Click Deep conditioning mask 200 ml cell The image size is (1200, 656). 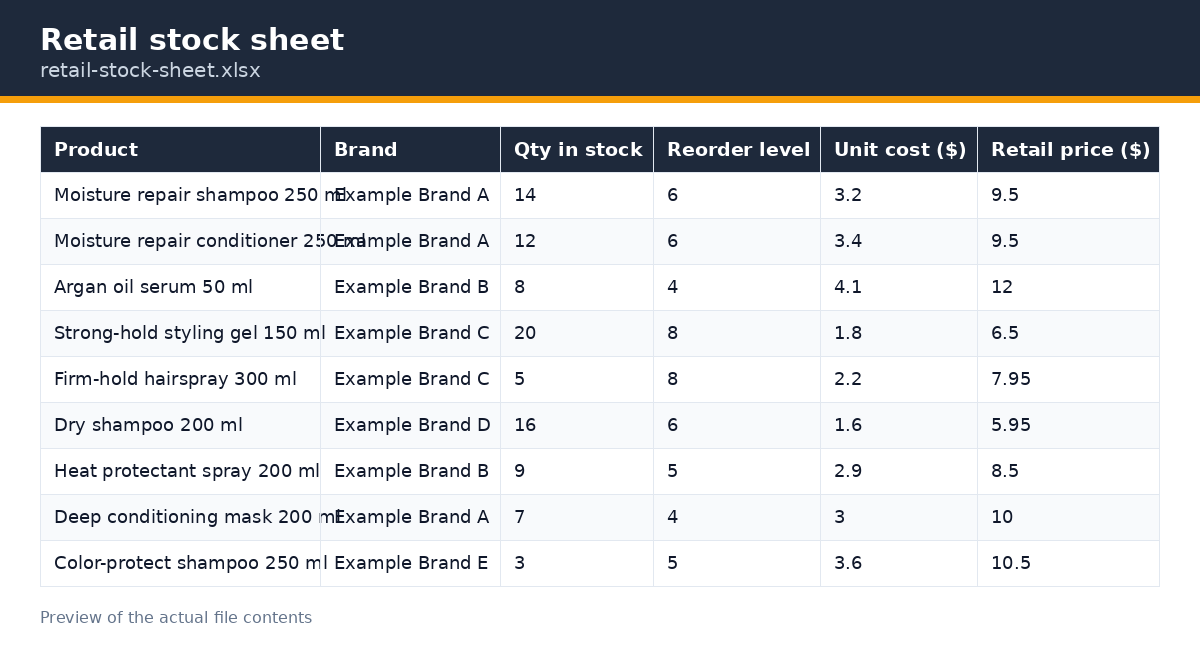click(180, 518)
